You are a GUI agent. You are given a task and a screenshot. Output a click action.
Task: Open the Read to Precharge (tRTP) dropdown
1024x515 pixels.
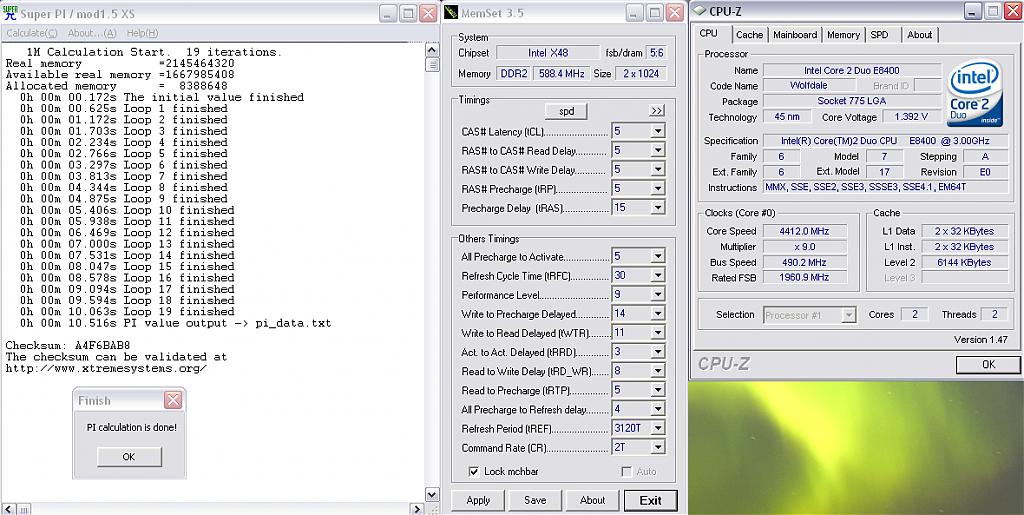[x=658, y=390]
